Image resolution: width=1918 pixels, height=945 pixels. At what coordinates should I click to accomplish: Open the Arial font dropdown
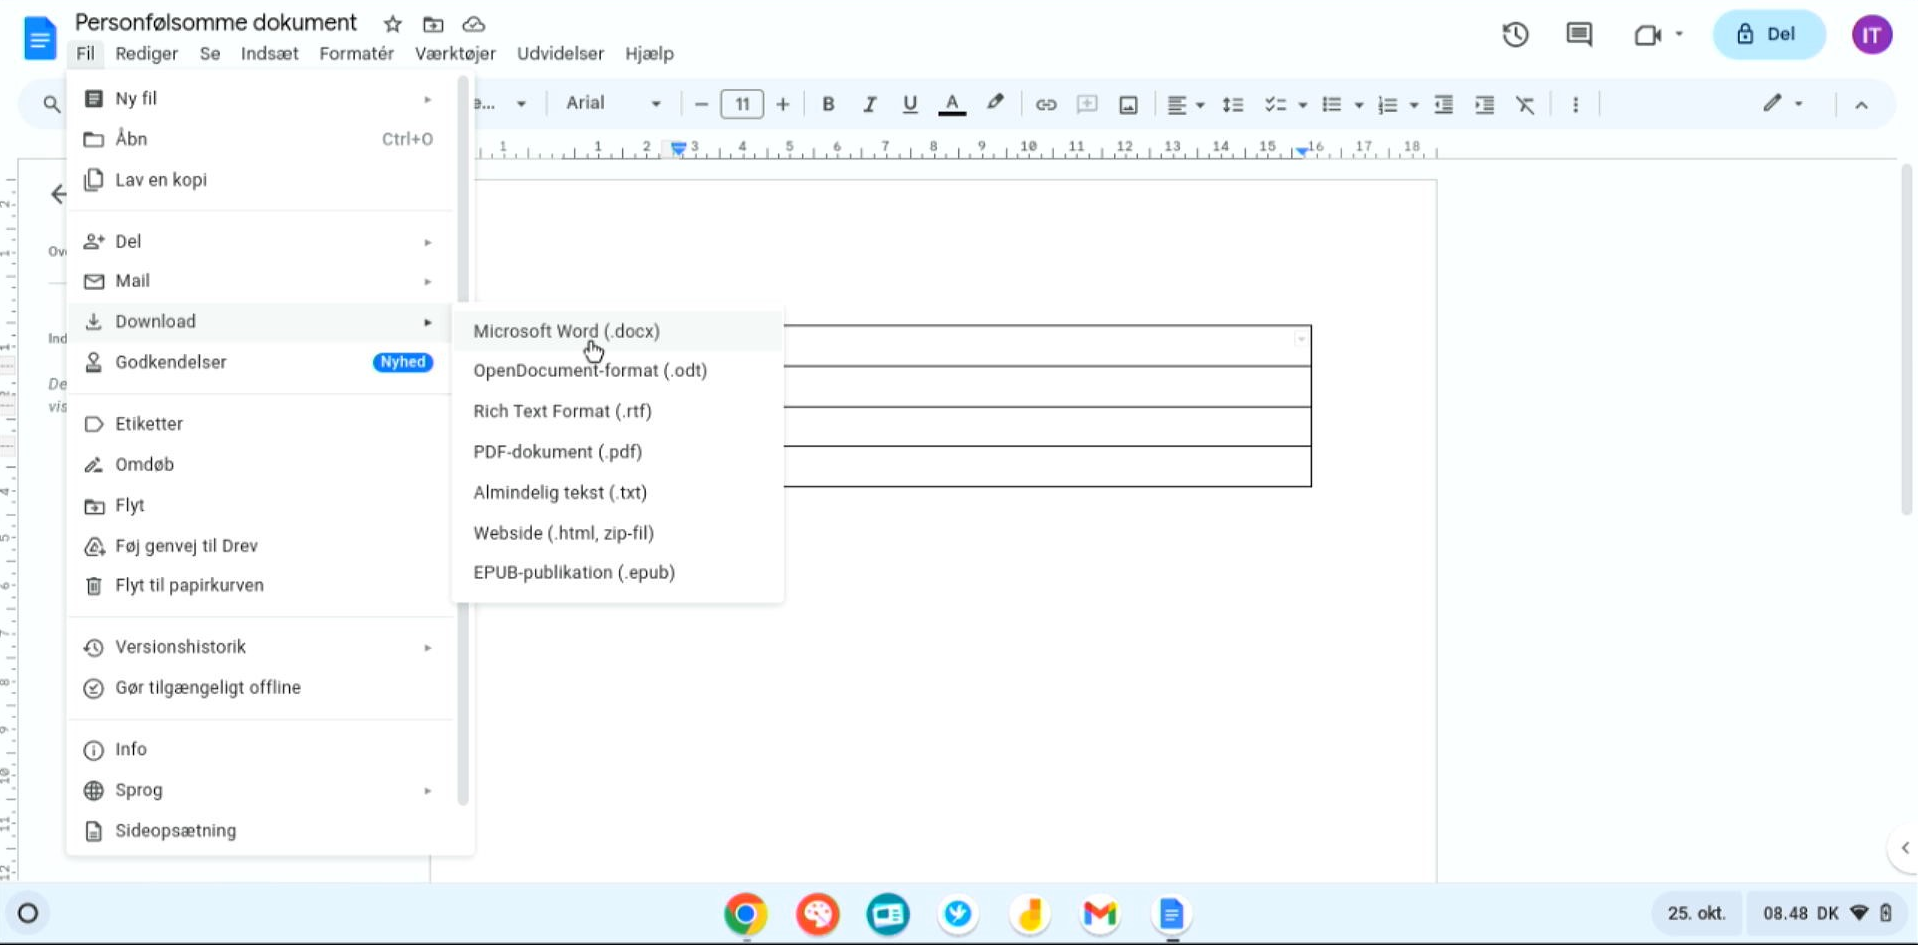[613, 103]
